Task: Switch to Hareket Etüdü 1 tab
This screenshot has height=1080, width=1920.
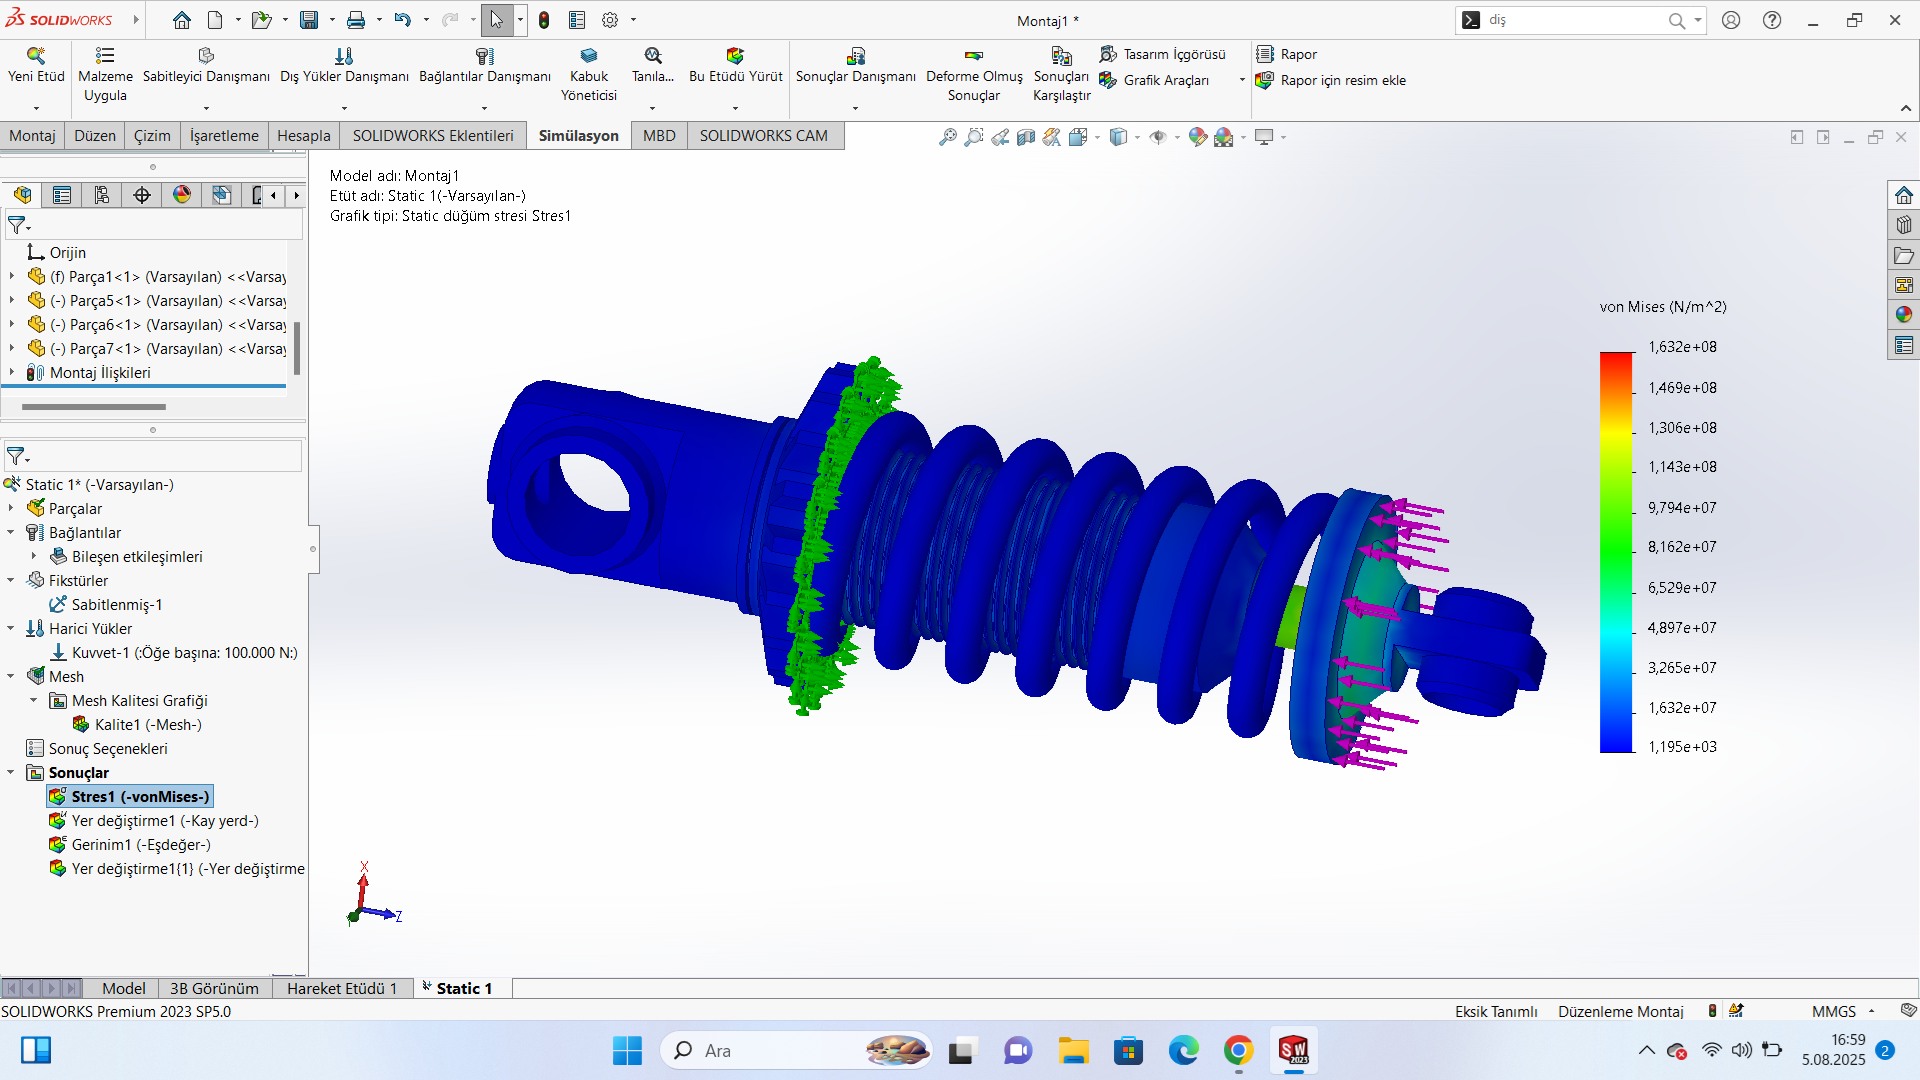Action: pos(341,988)
